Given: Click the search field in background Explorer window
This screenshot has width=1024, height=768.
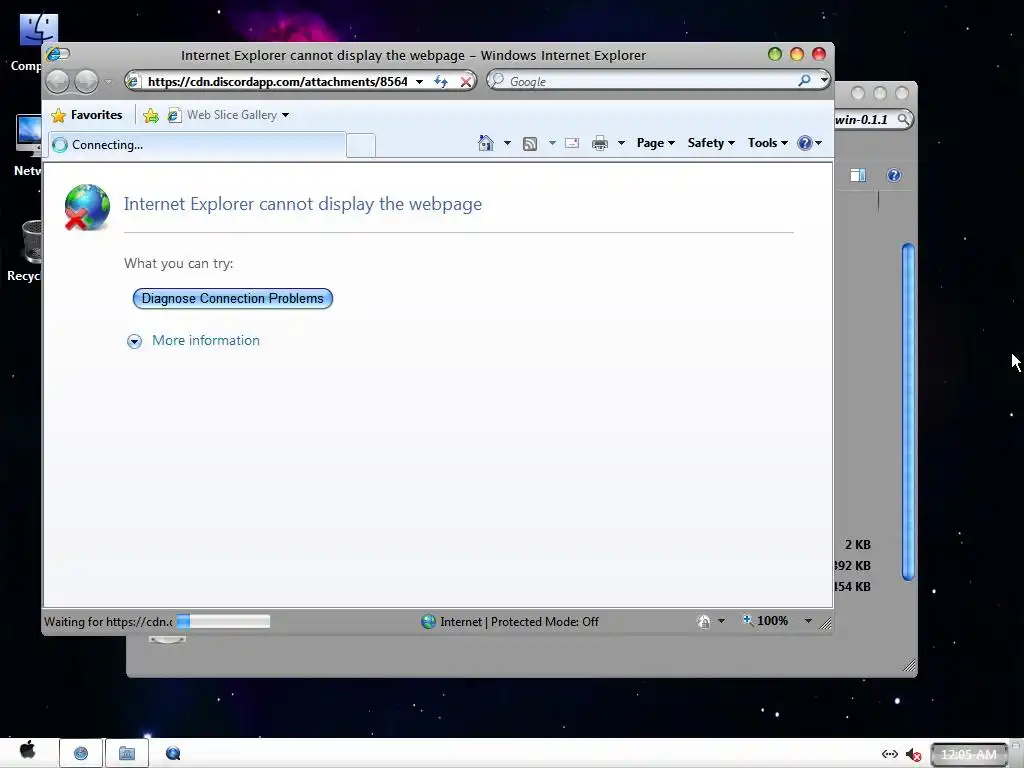Looking at the screenshot, I should pos(872,120).
